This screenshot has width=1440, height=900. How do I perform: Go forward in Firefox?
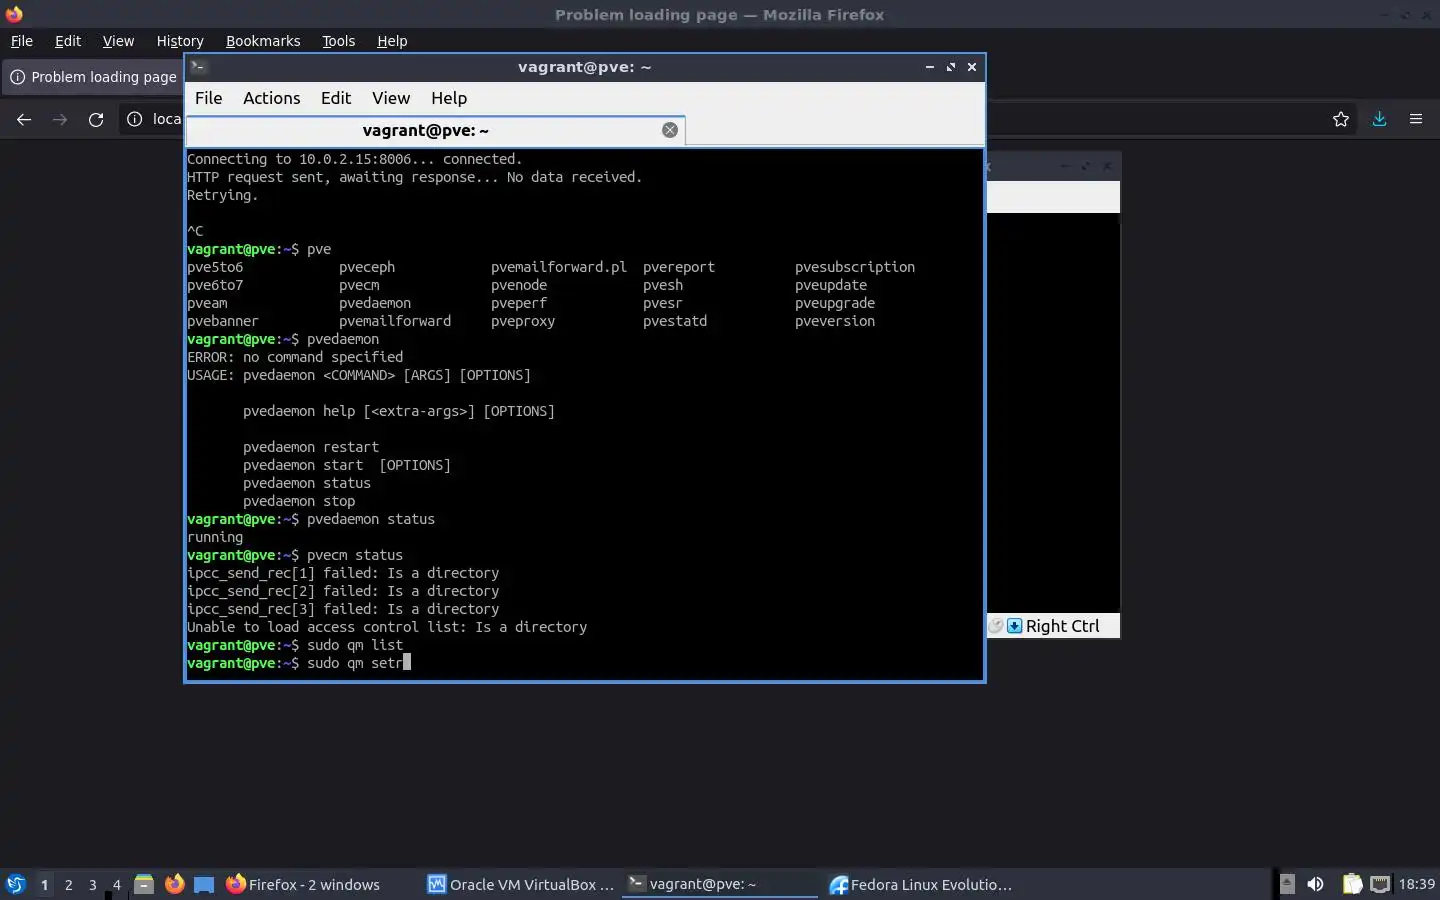coord(60,119)
